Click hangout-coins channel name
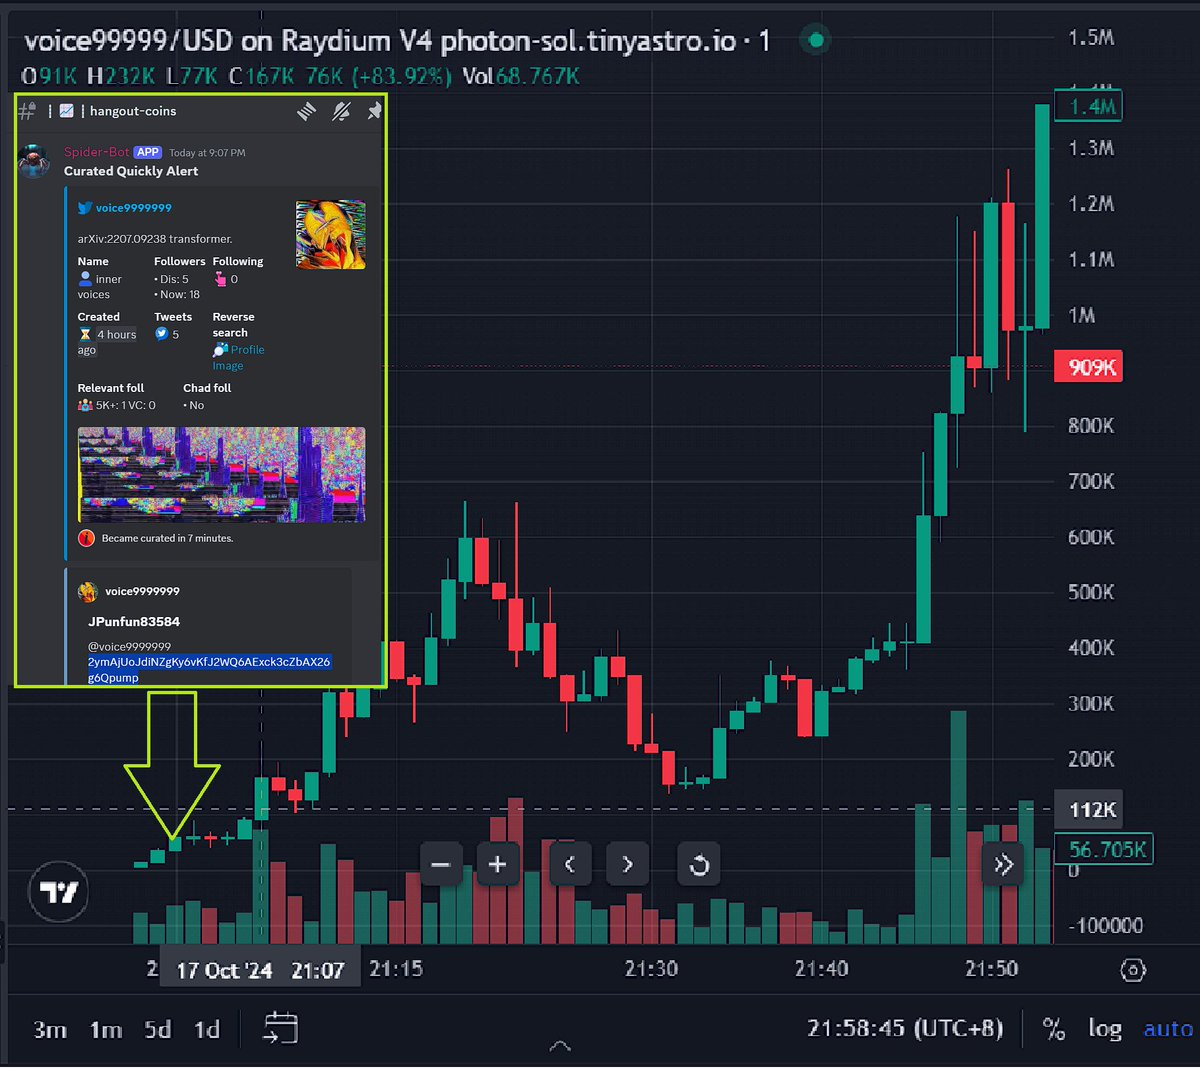This screenshot has height=1069, width=1200. click(x=133, y=111)
